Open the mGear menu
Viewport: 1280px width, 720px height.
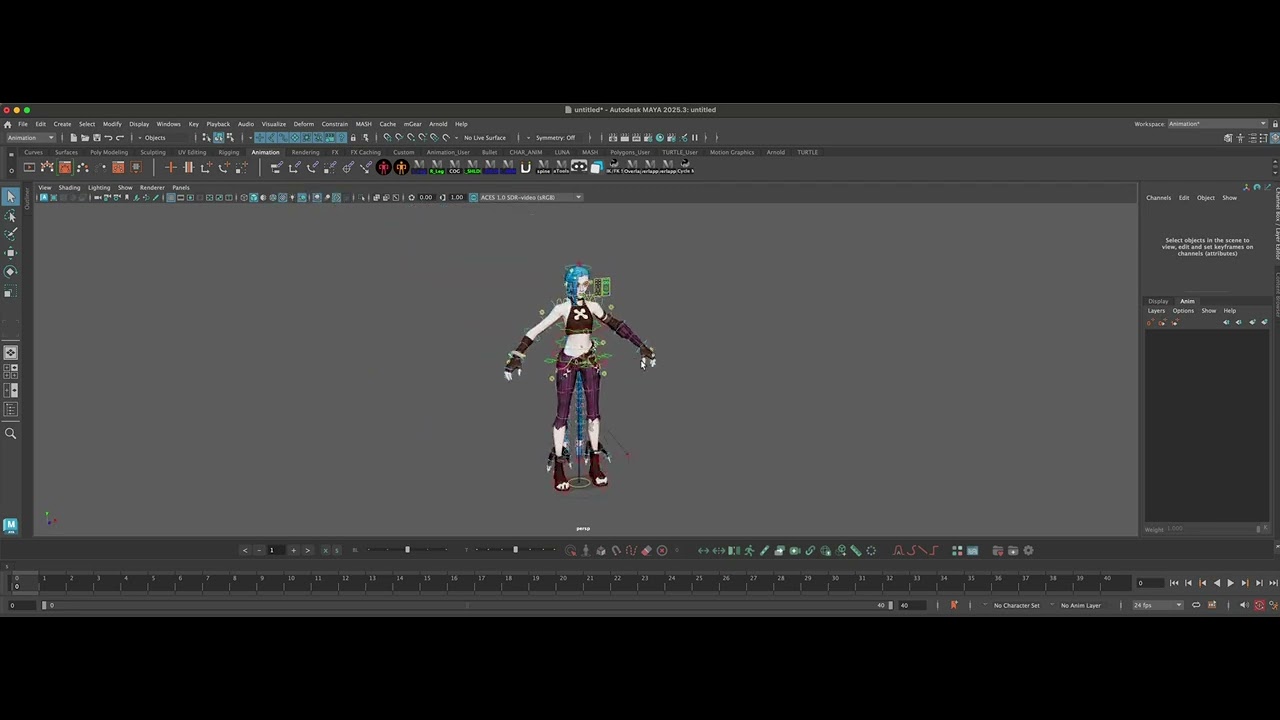tap(412, 124)
